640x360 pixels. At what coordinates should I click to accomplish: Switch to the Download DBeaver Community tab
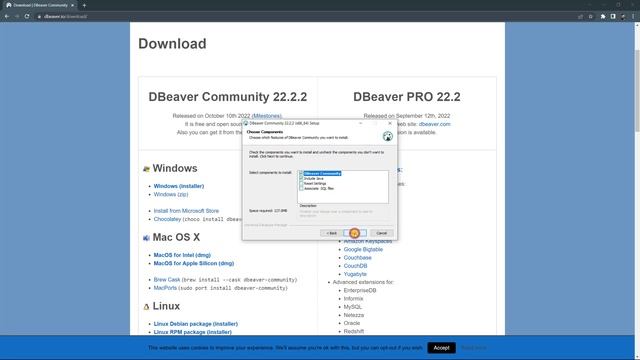[40, 5]
